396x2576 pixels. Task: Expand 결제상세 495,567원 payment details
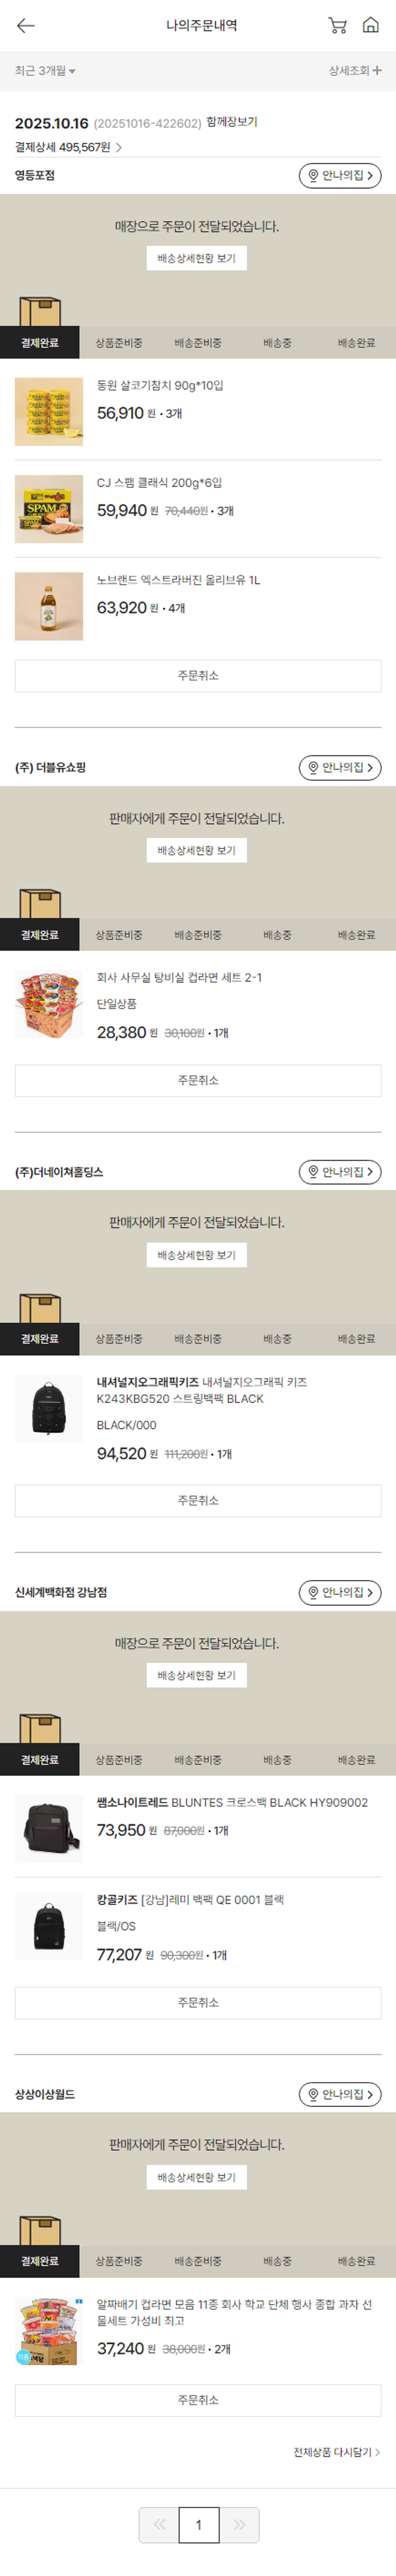[68, 147]
